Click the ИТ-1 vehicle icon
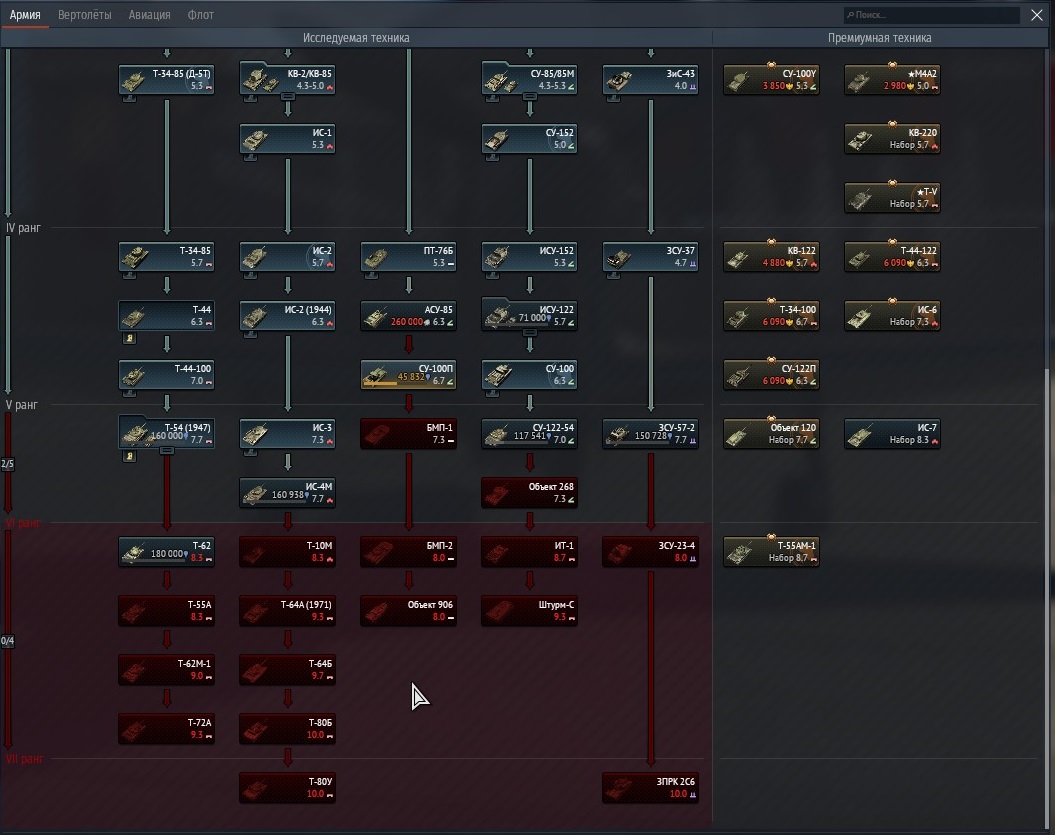This screenshot has height=835, width=1055. click(x=497, y=552)
